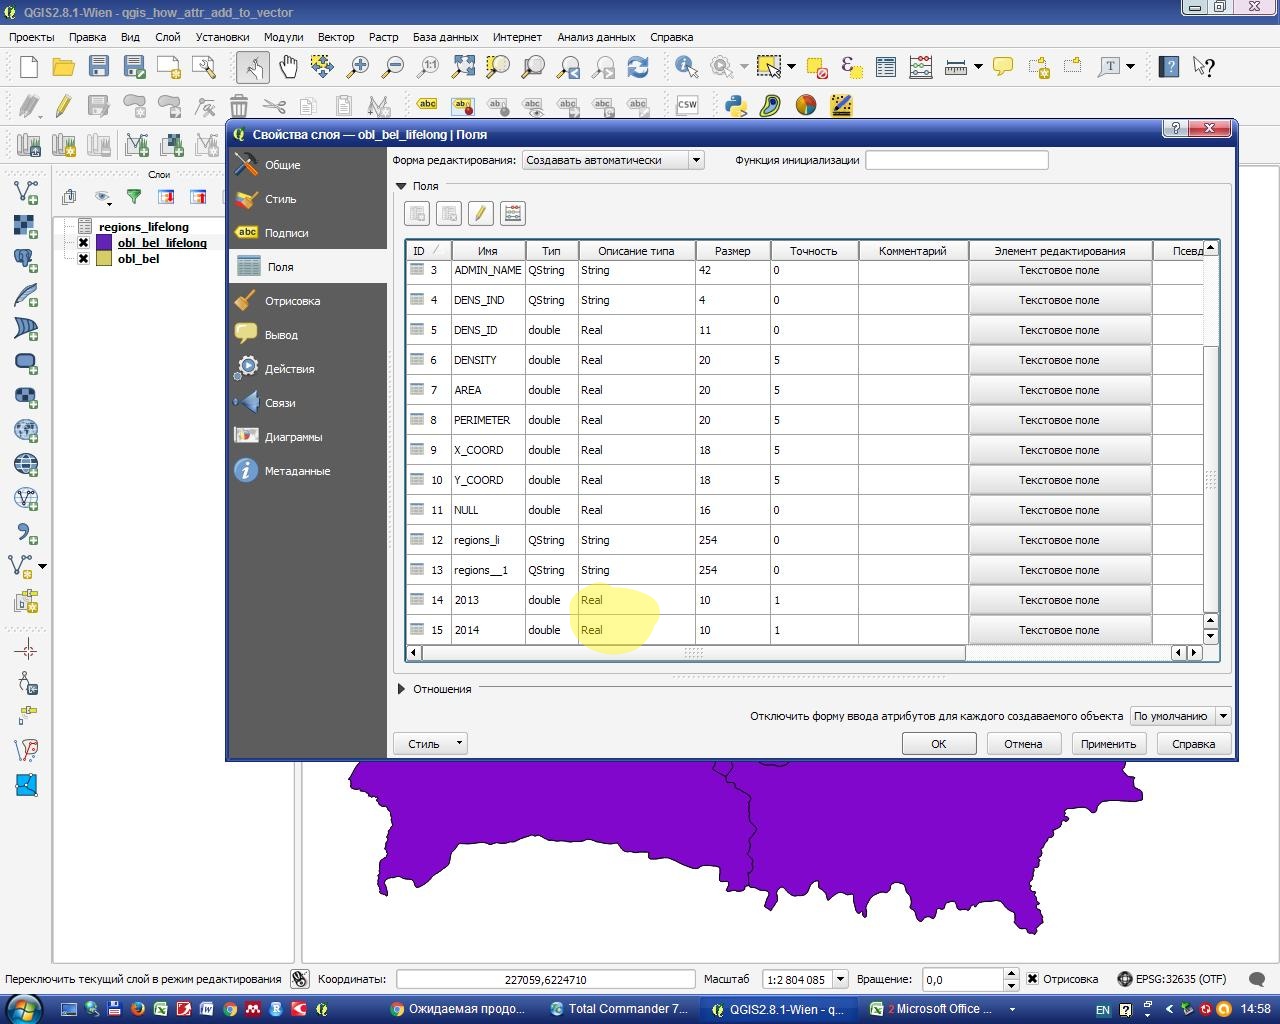This screenshot has height=1024, width=1280.
Task: Open the Масштаб scale dropdown
Action: [x=840, y=980]
